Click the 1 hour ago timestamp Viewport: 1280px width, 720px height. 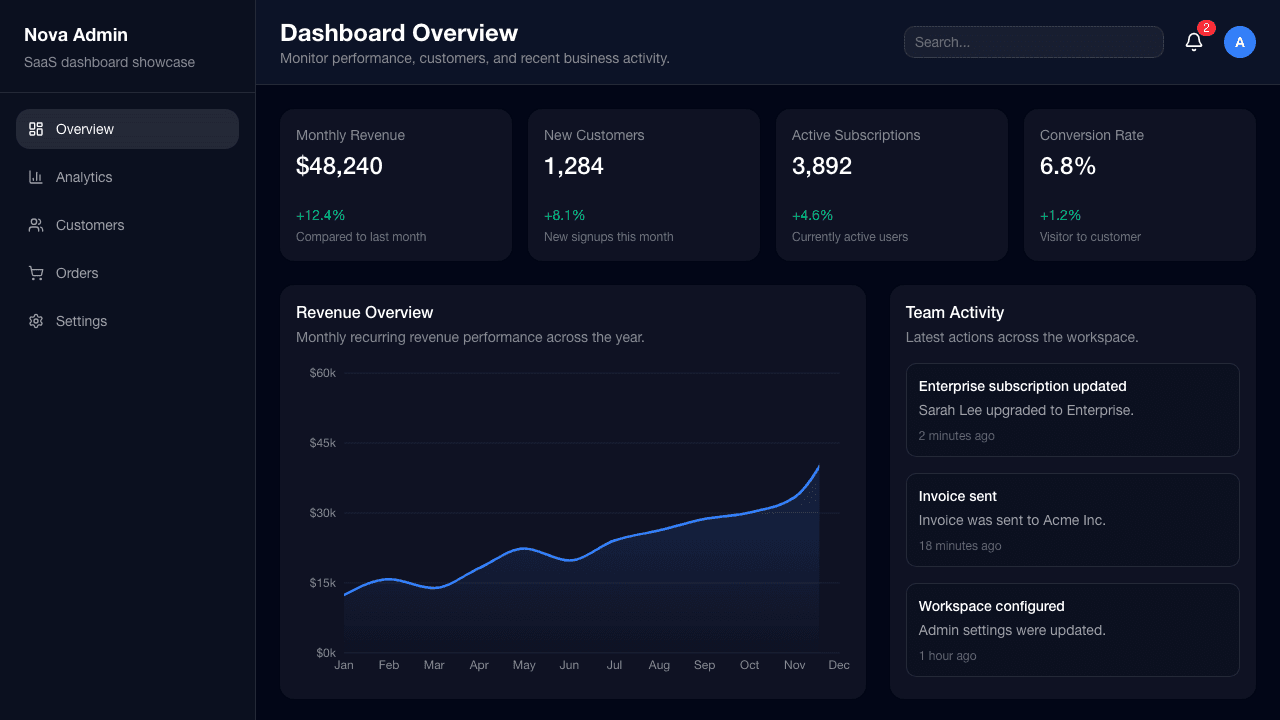click(948, 656)
